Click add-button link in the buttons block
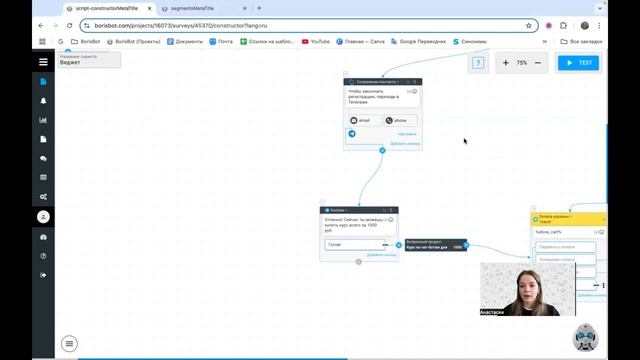 click(381, 255)
